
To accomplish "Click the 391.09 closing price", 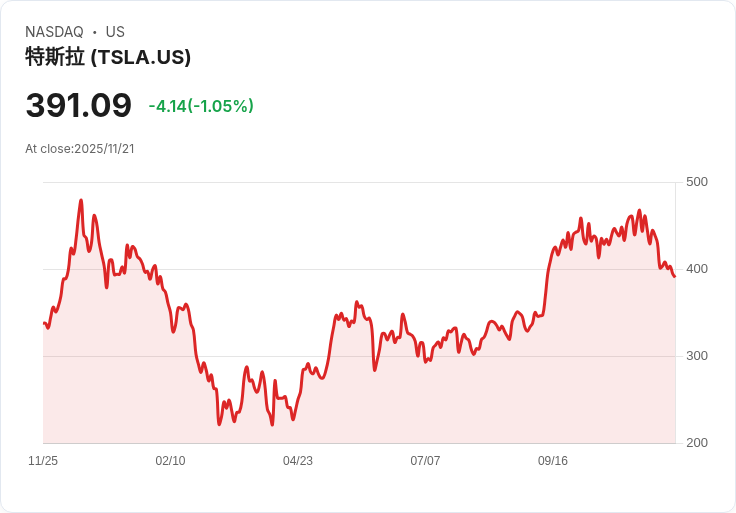I will (x=79, y=105).
